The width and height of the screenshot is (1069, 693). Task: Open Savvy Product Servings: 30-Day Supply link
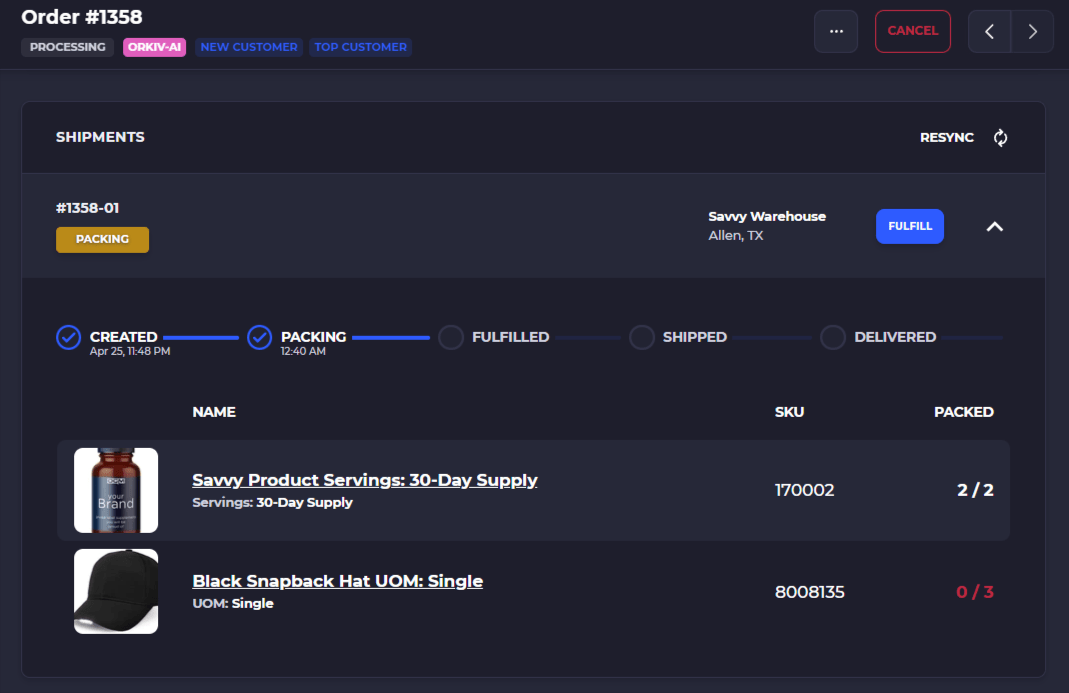coord(365,480)
